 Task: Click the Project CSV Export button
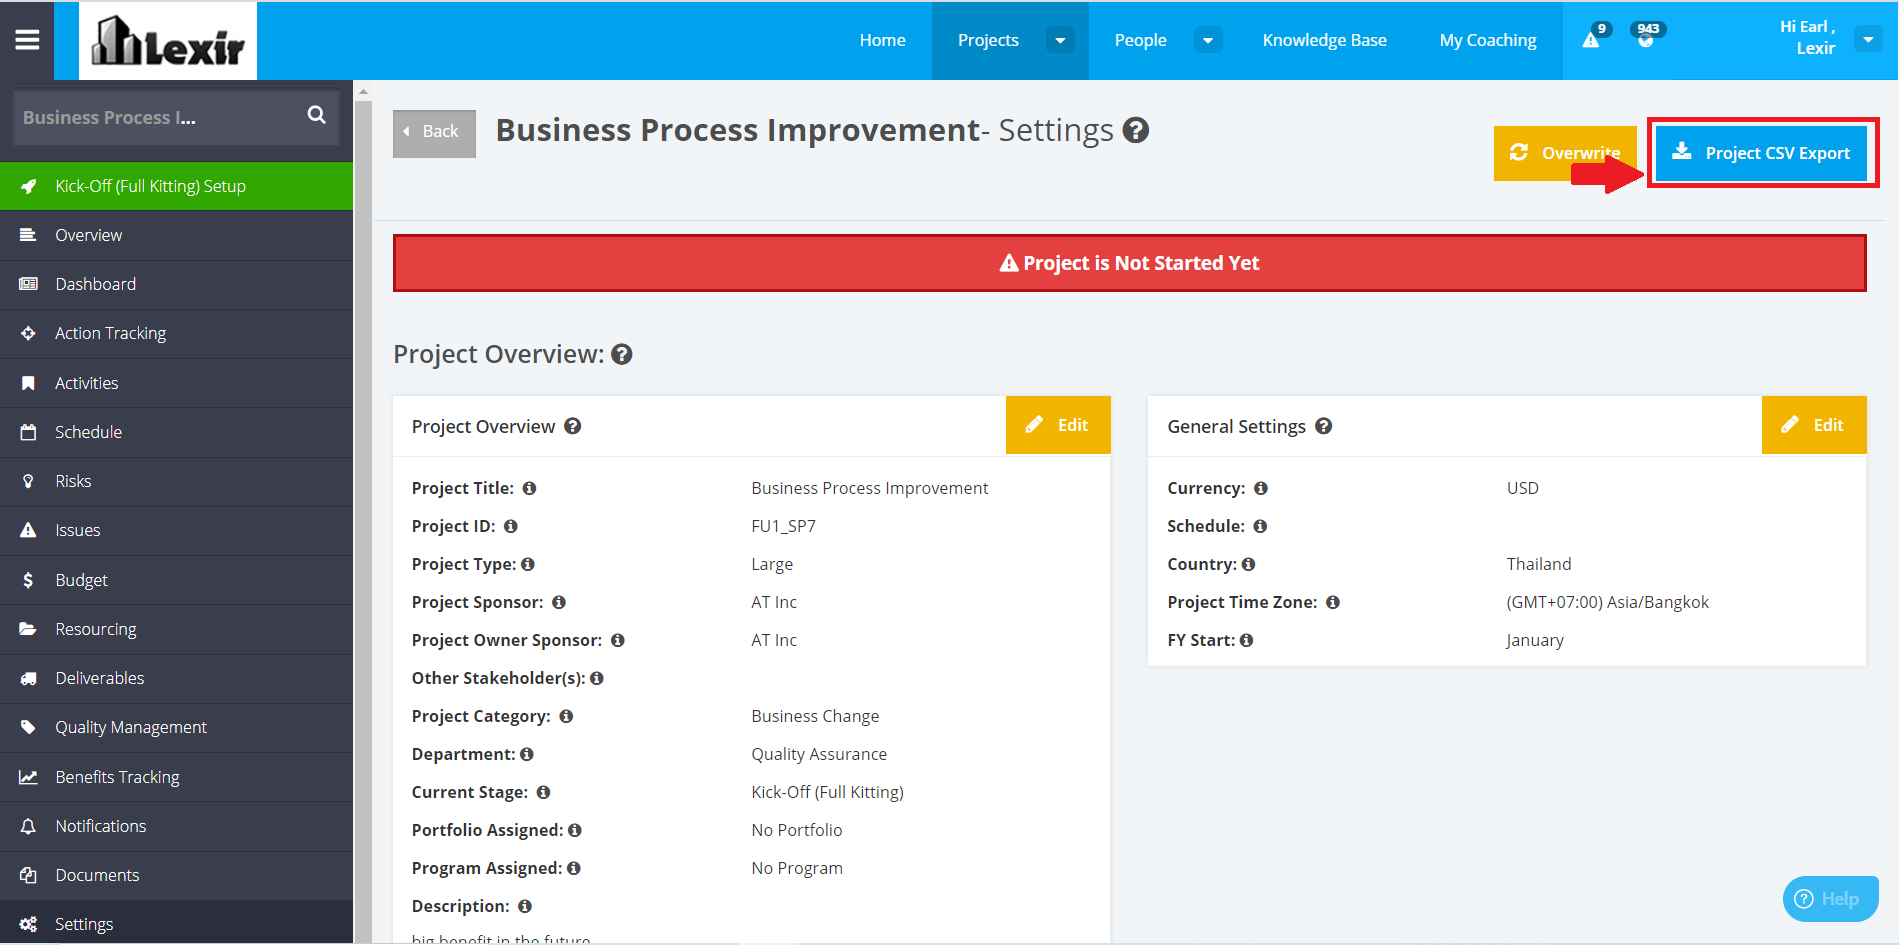click(x=1763, y=153)
